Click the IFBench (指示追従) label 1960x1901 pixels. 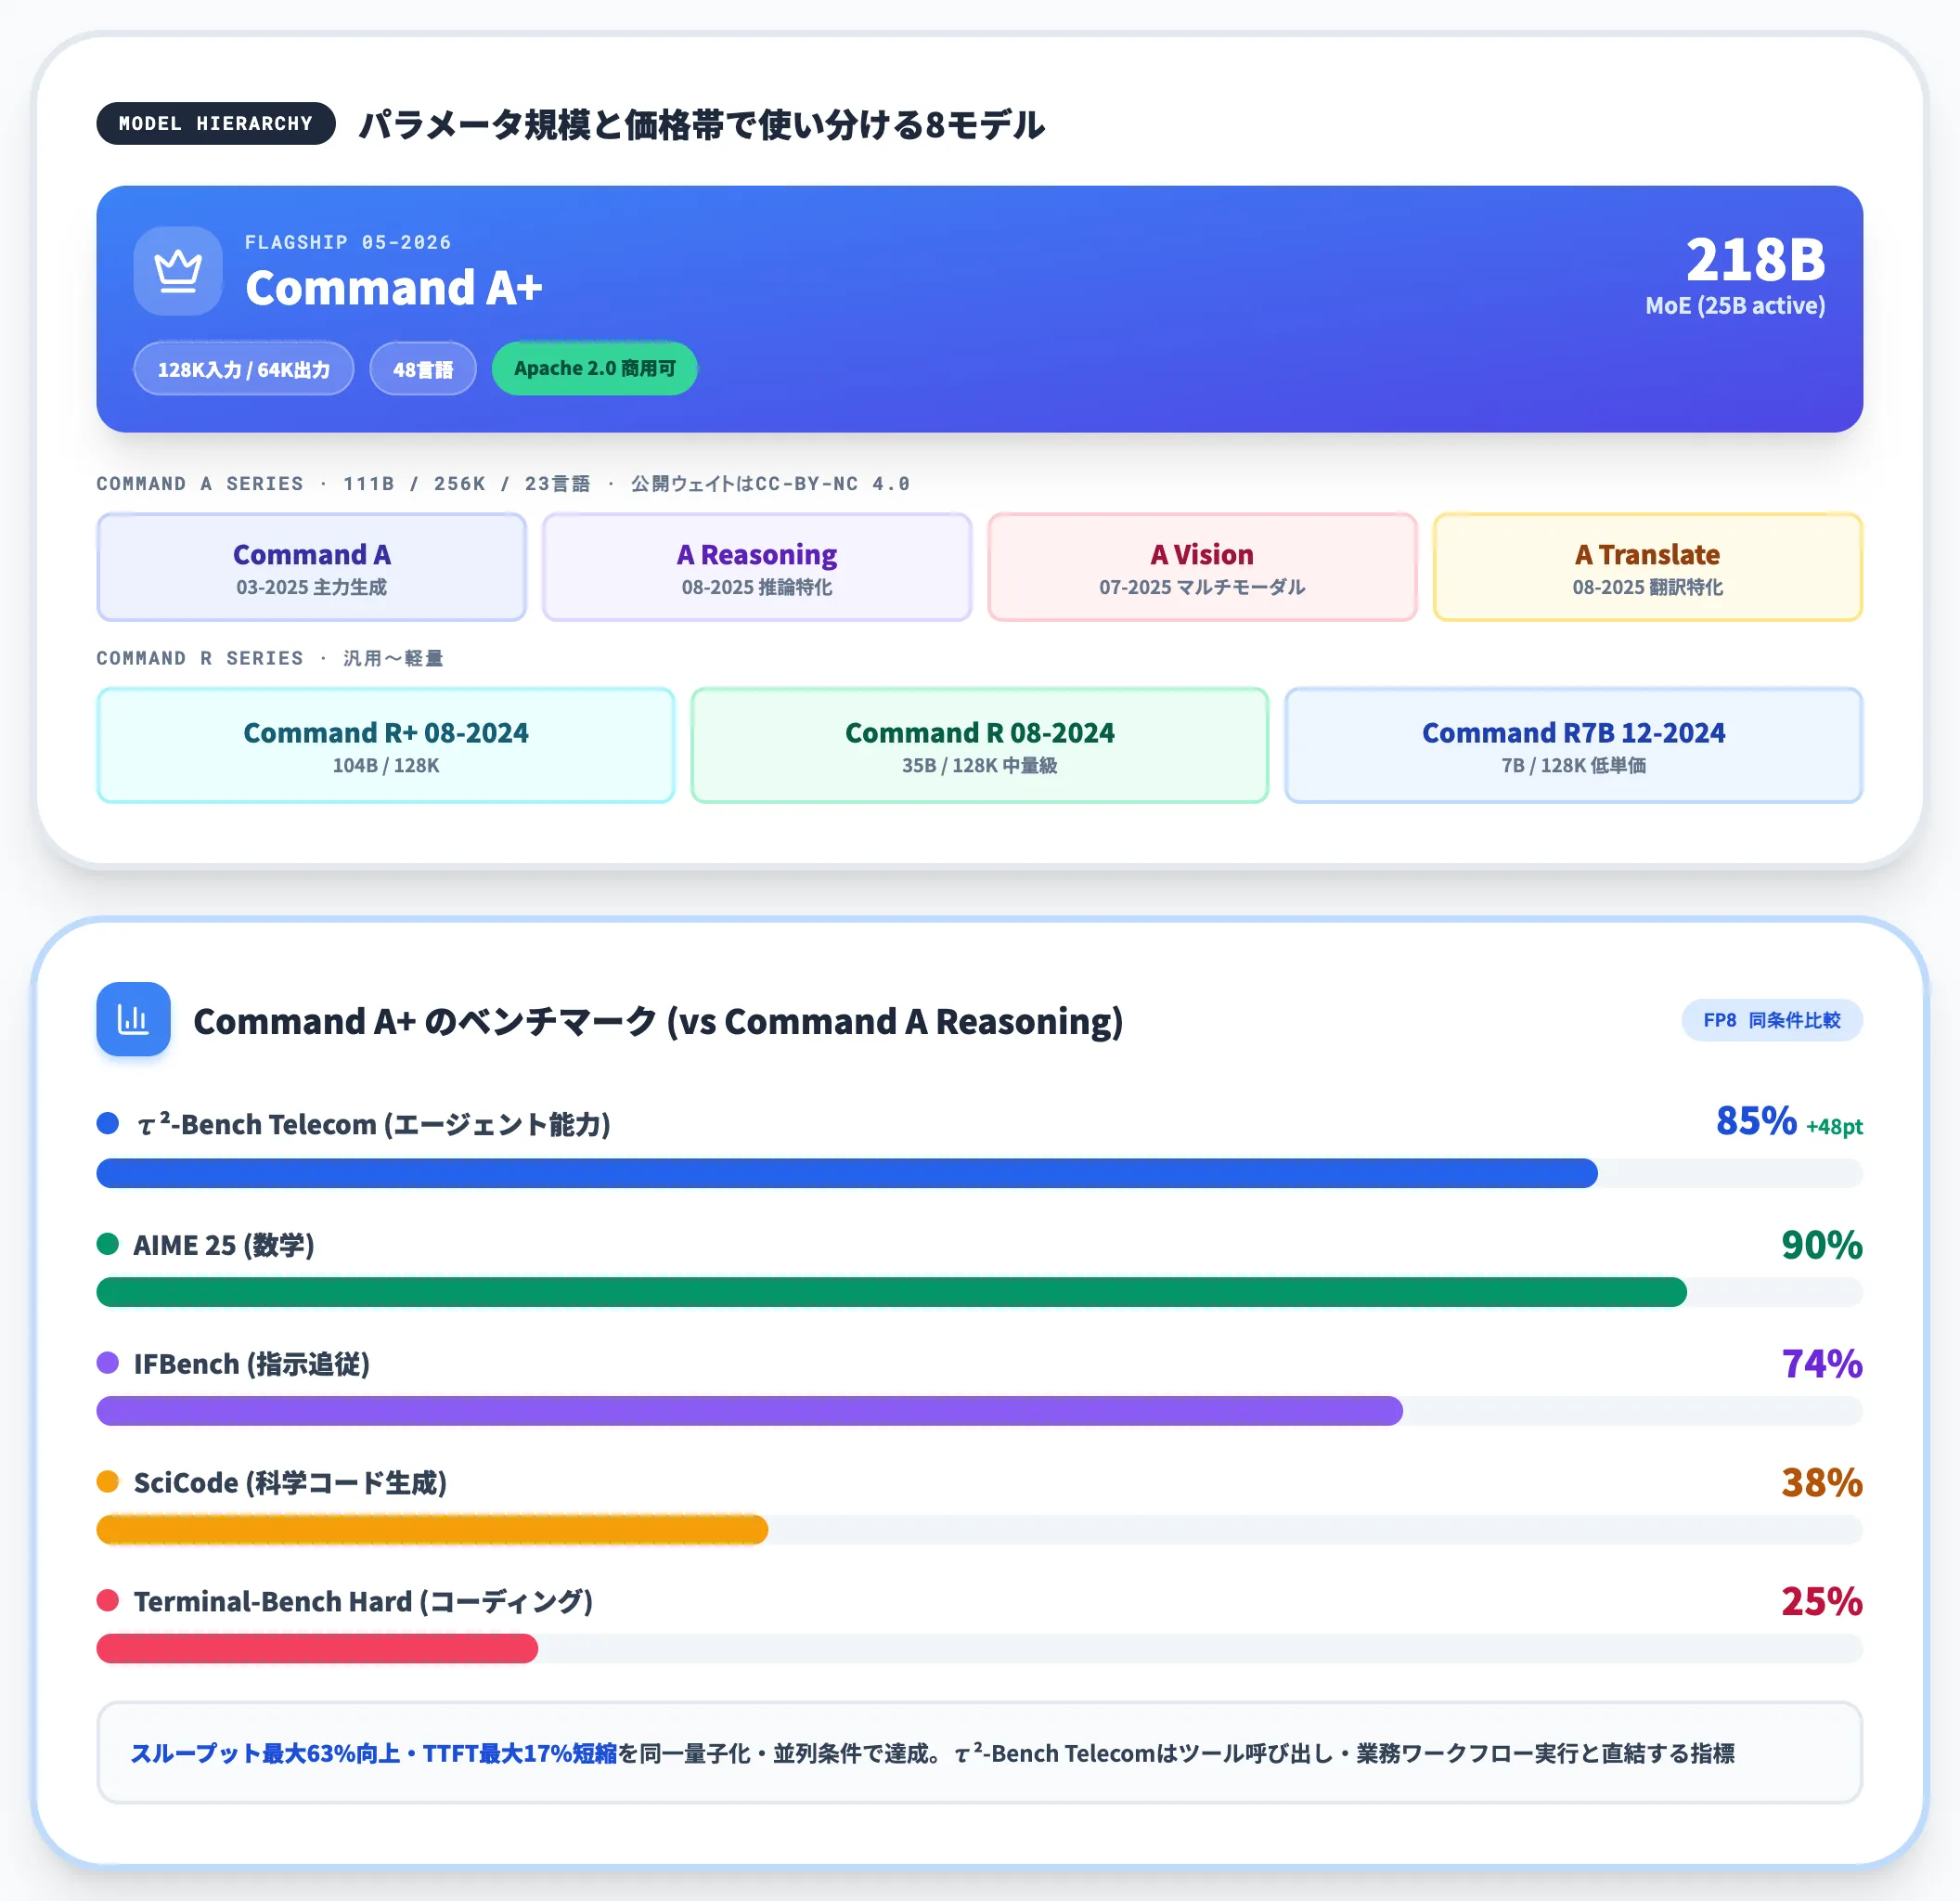pos(252,1364)
